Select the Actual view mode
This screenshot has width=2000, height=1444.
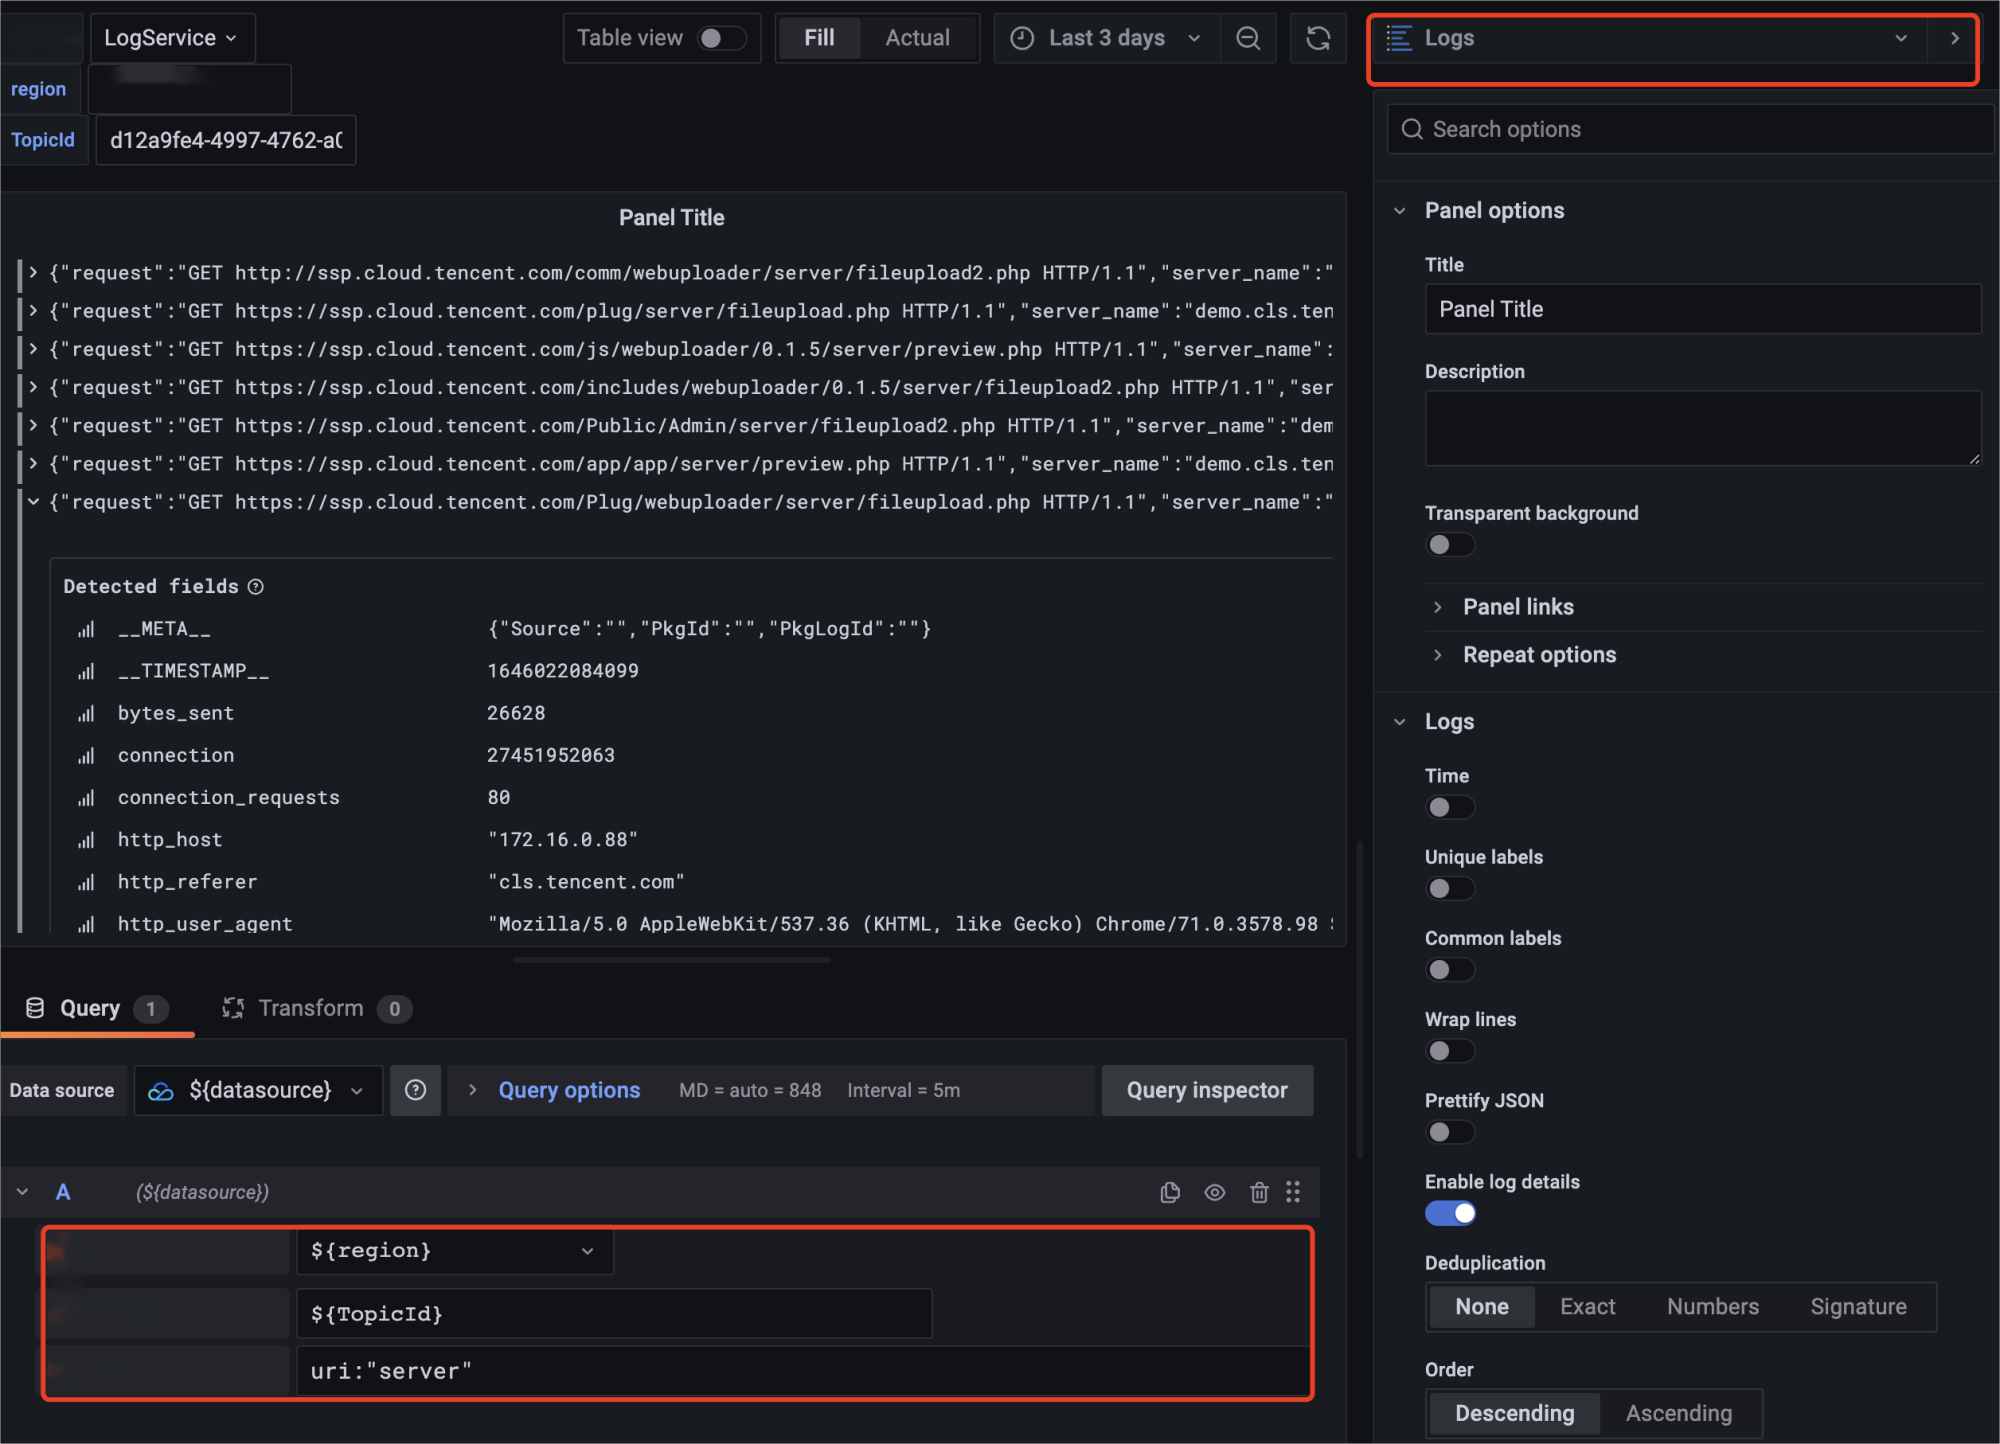point(917,38)
